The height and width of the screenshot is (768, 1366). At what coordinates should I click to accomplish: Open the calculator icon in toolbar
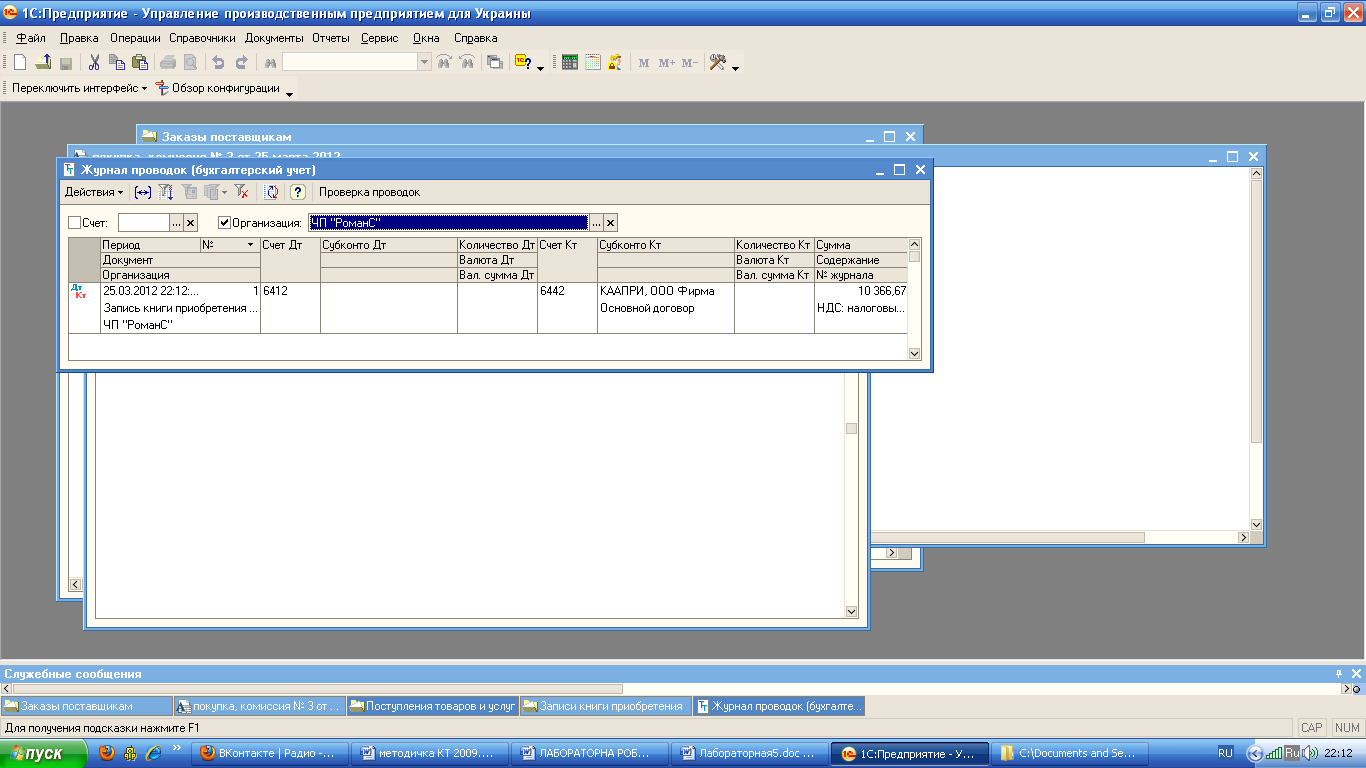tap(570, 62)
